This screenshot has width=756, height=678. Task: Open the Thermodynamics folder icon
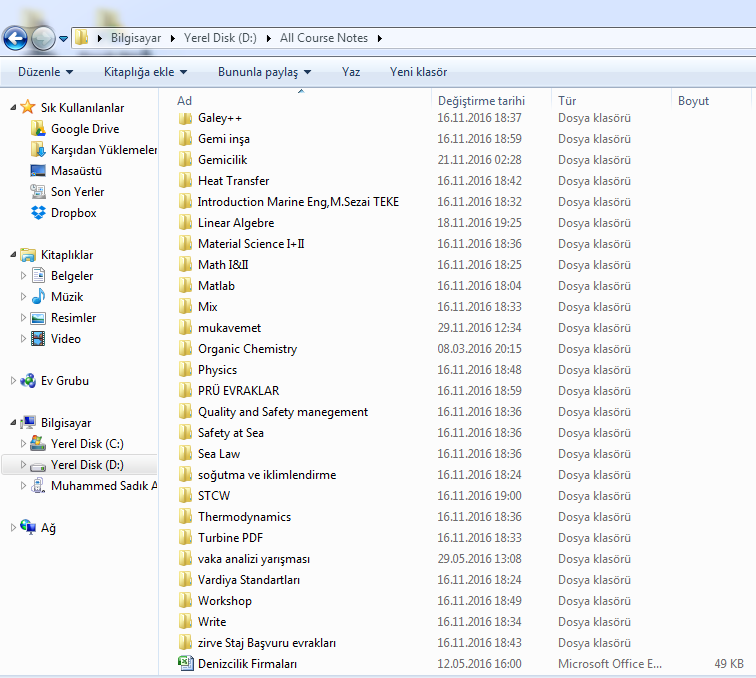[185, 517]
